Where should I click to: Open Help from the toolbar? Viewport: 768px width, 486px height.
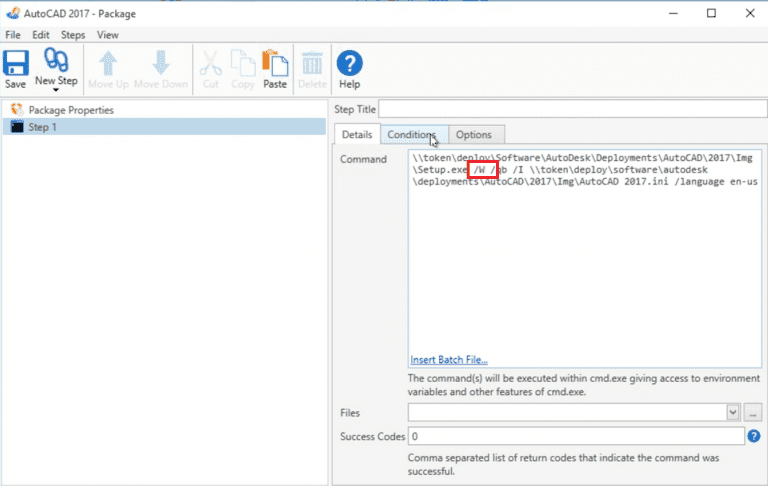[350, 63]
